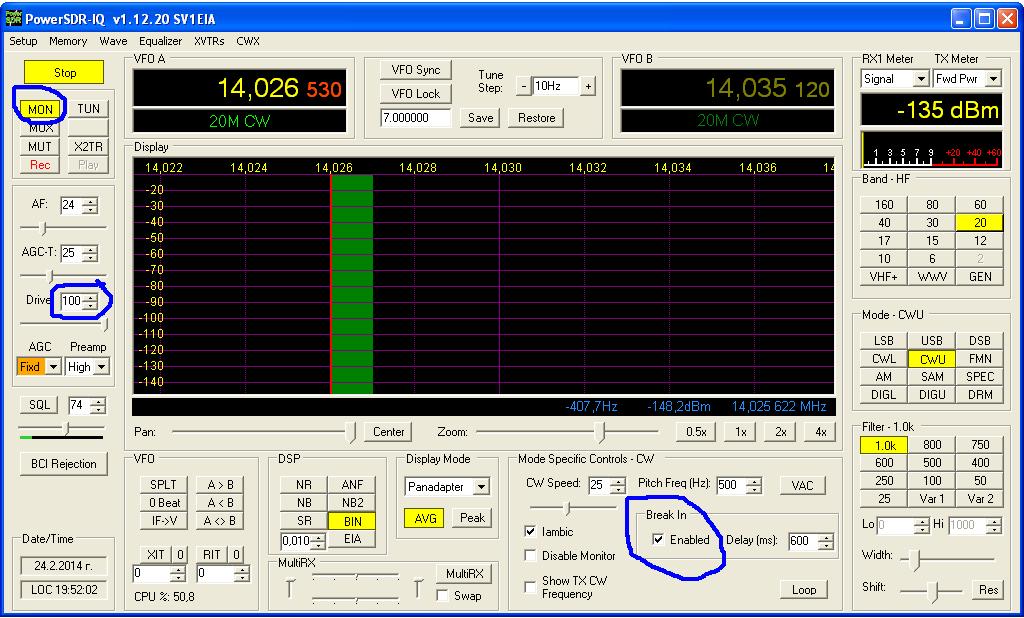Click the A > B VFO button
This screenshot has height=618, width=1024.
(220, 485)
